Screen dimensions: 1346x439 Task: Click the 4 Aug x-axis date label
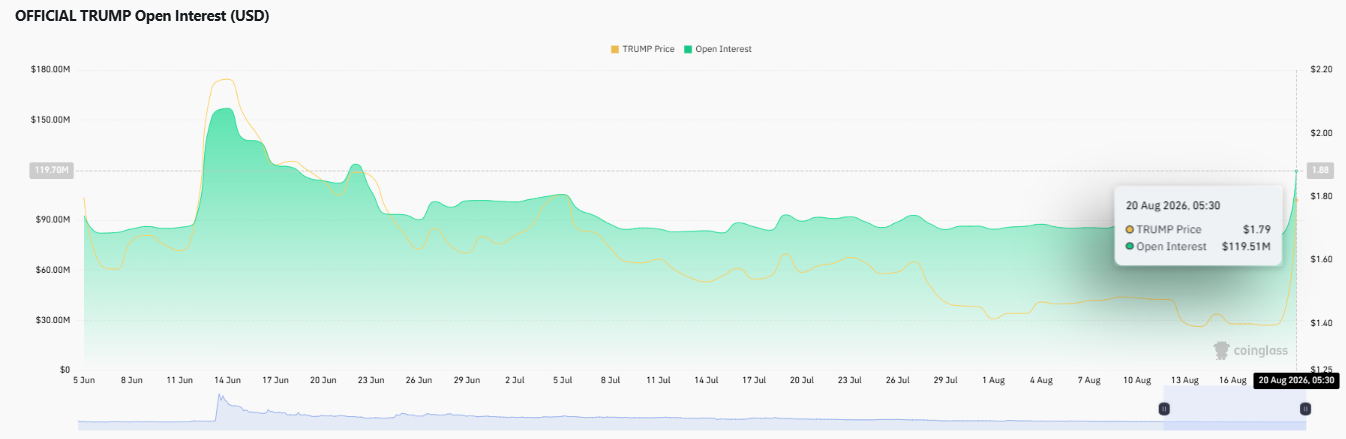pyautogui.click(x=1041, y=380)
